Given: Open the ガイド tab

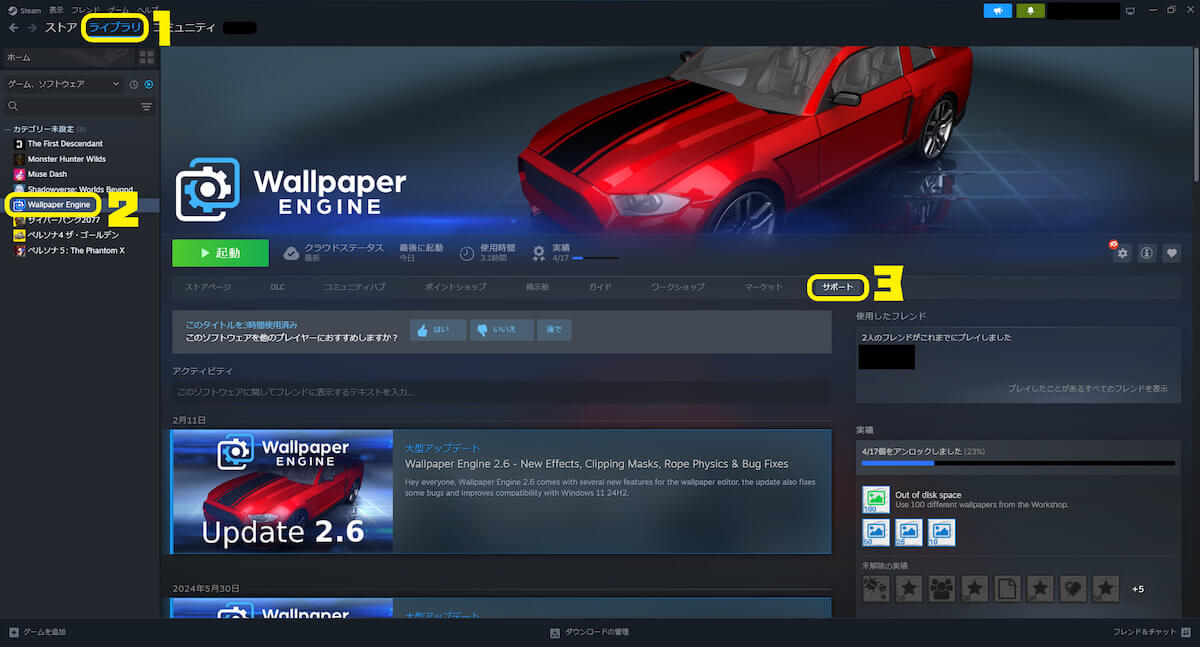Looking at the screenshot, I should 600,287.
